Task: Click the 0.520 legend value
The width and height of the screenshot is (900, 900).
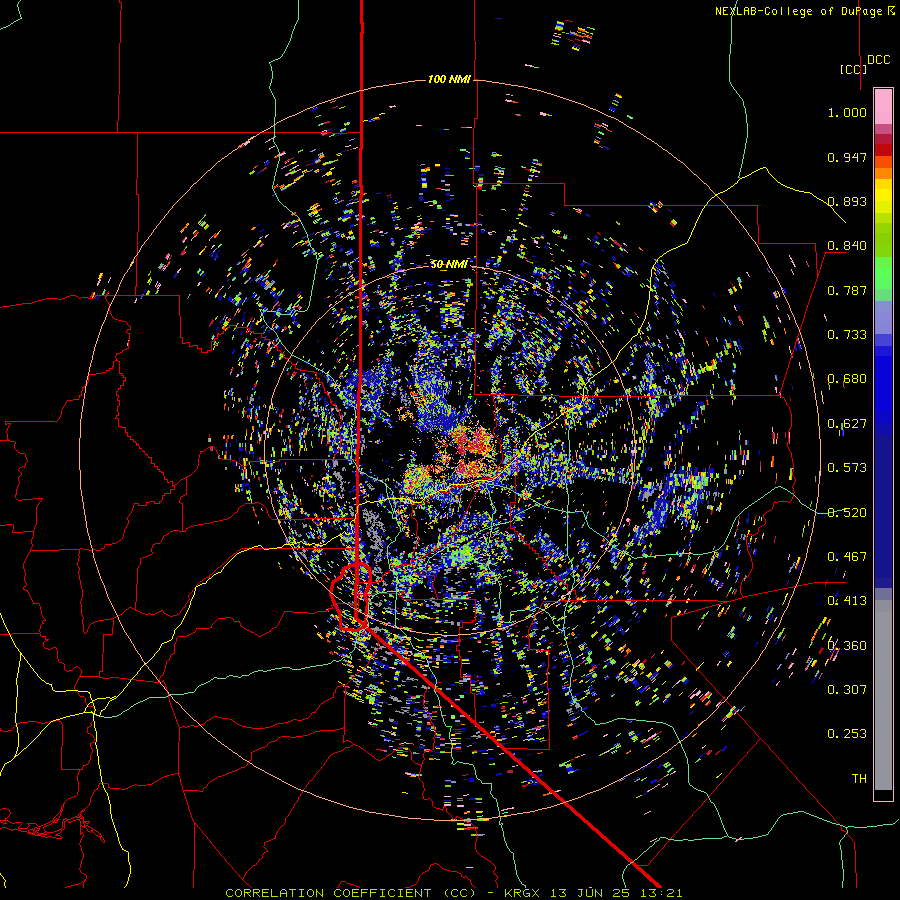Action: pos(847,513)
